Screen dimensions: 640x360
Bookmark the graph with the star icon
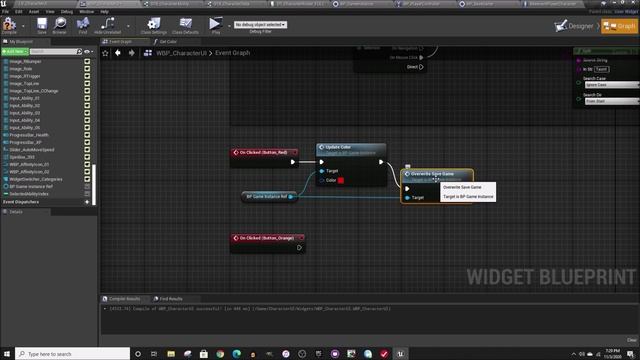tap(105, 53)
